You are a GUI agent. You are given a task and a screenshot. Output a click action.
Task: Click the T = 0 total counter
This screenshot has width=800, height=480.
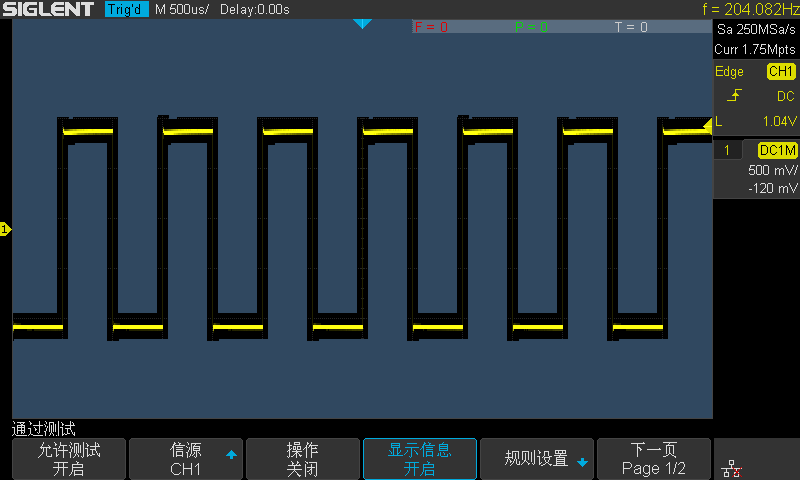coord(631,27)
